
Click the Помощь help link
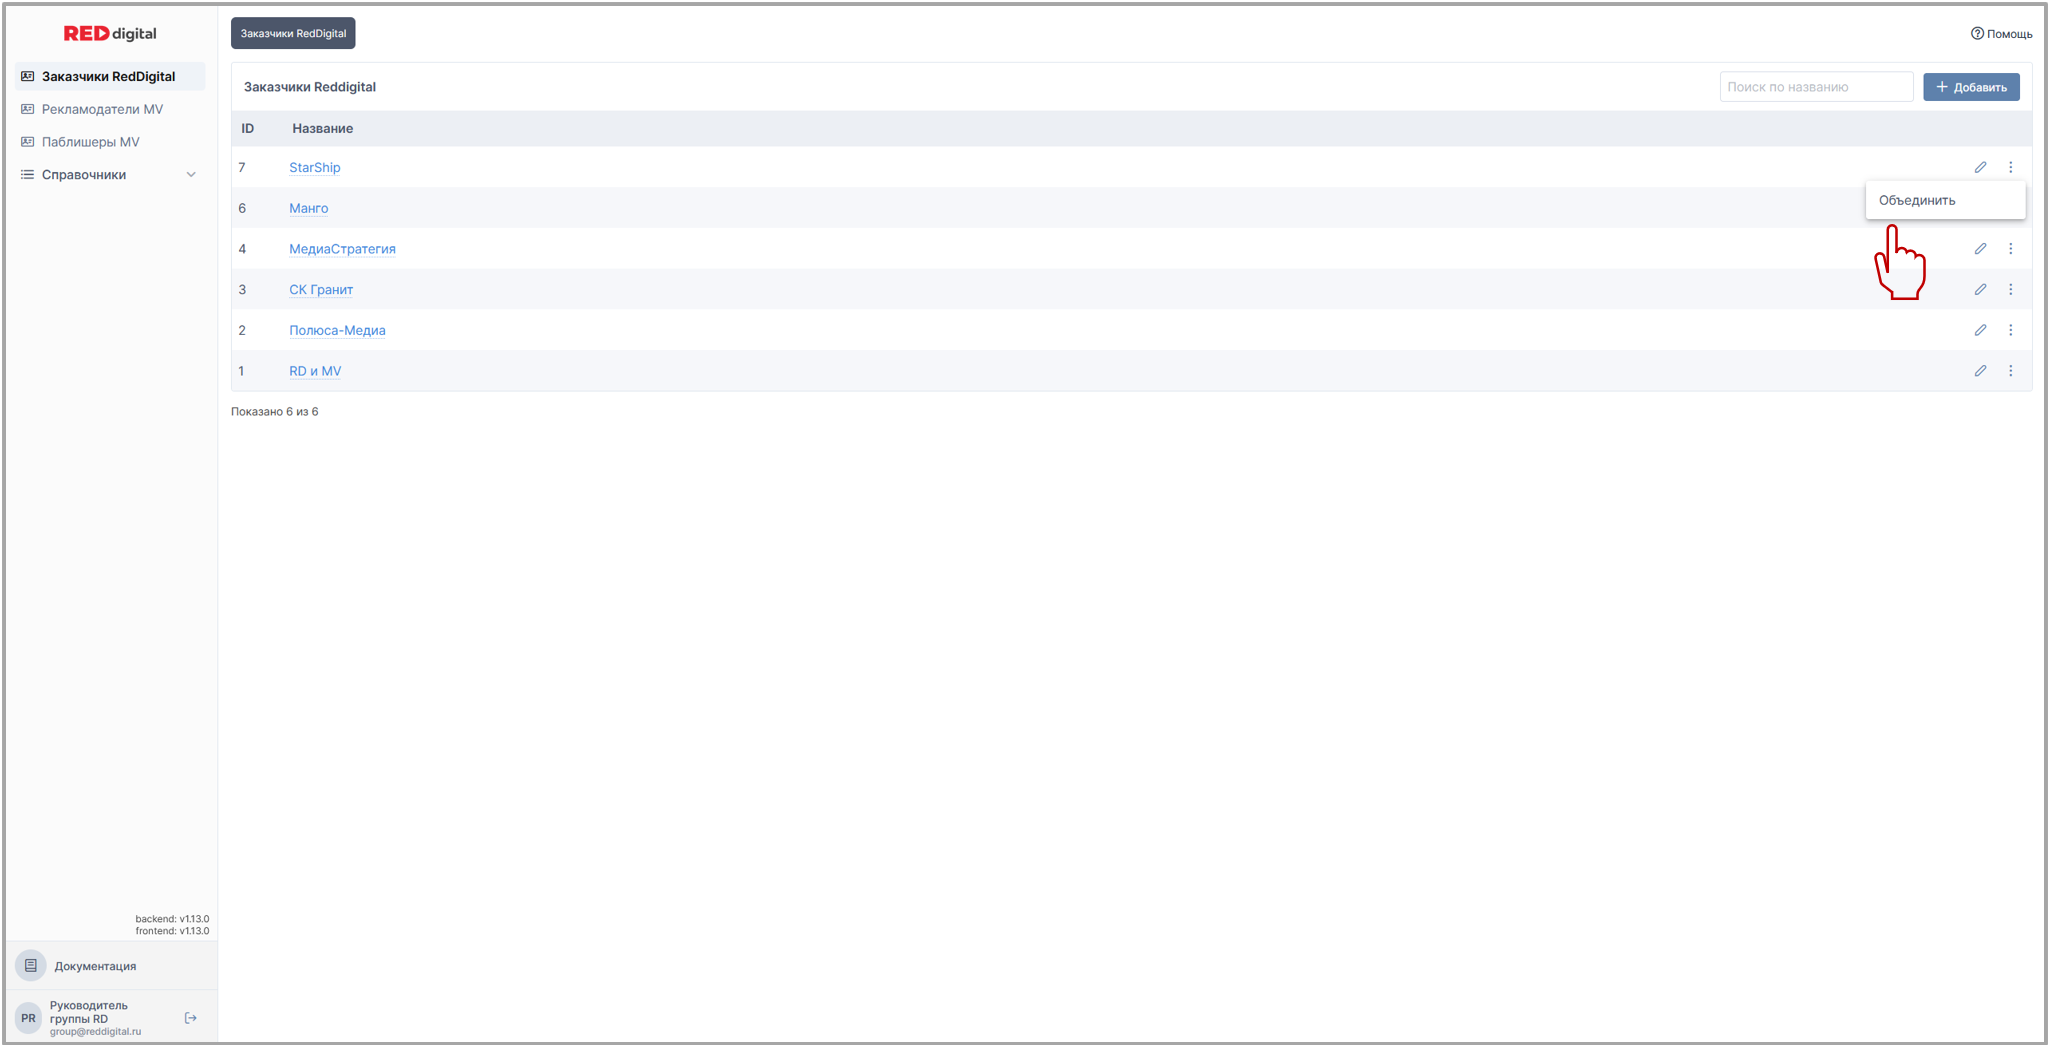pos(2001,34)
